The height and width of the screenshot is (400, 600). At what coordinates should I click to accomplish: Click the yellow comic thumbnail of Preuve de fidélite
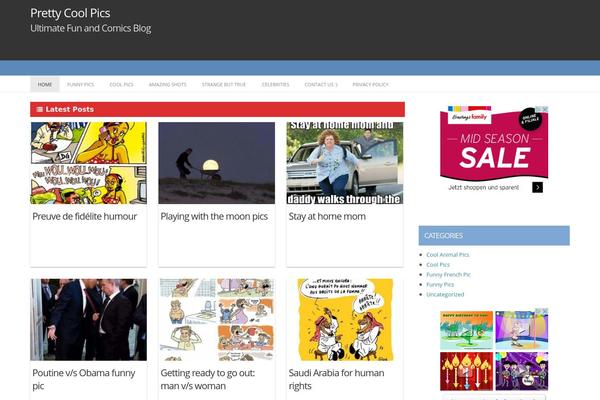click(88, 163)
